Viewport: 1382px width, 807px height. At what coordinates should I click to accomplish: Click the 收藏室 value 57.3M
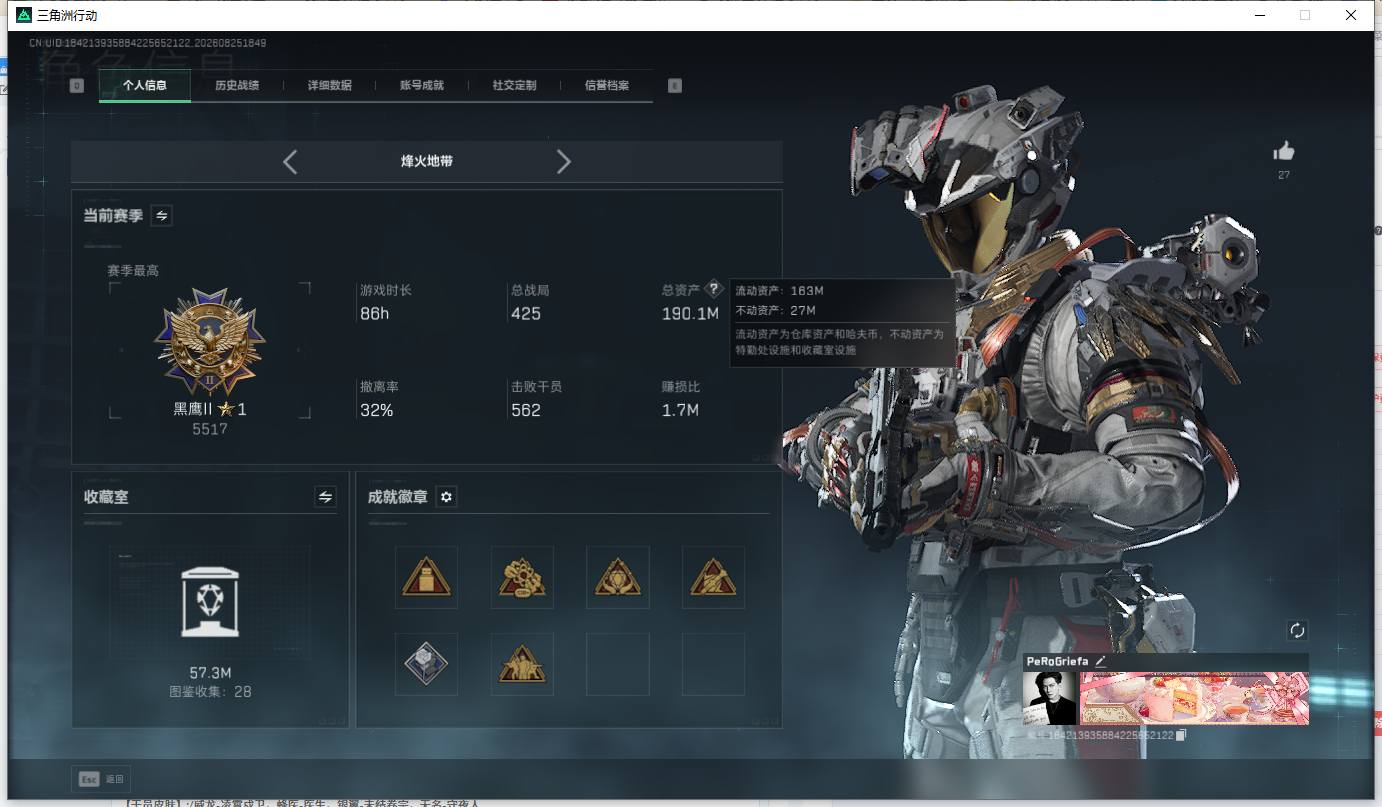pos(210,673)
